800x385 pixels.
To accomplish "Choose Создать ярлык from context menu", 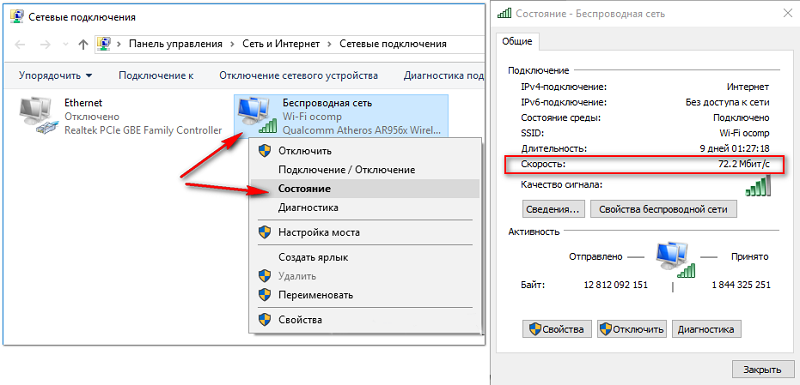I will click(365, 258).
